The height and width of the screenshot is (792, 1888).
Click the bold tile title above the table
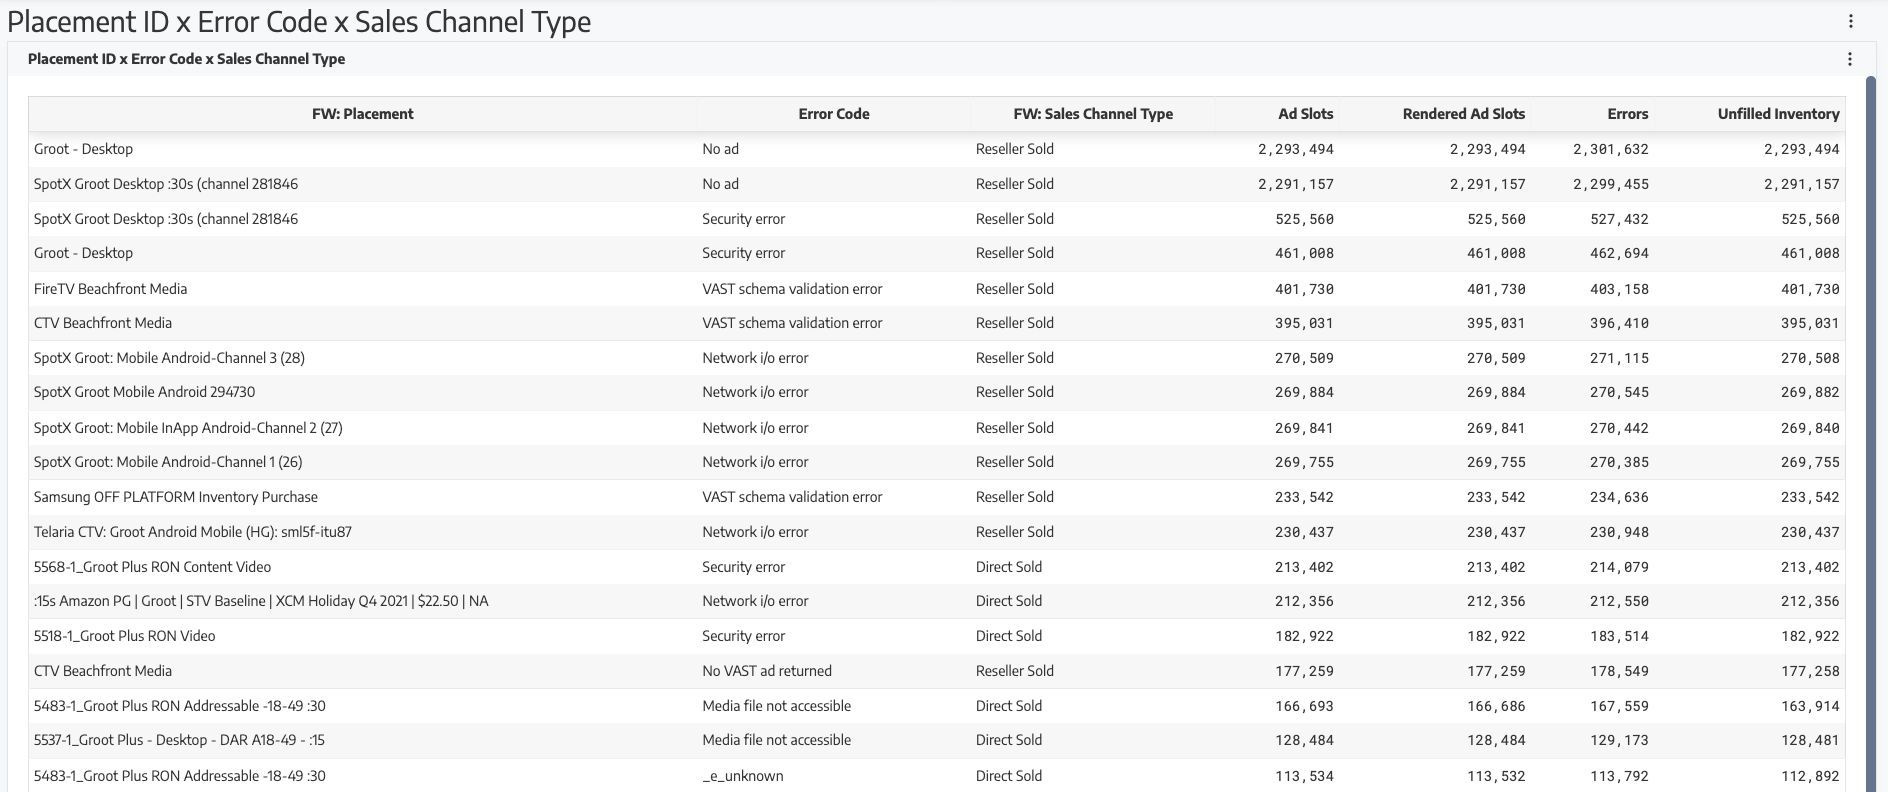point(187,59)
